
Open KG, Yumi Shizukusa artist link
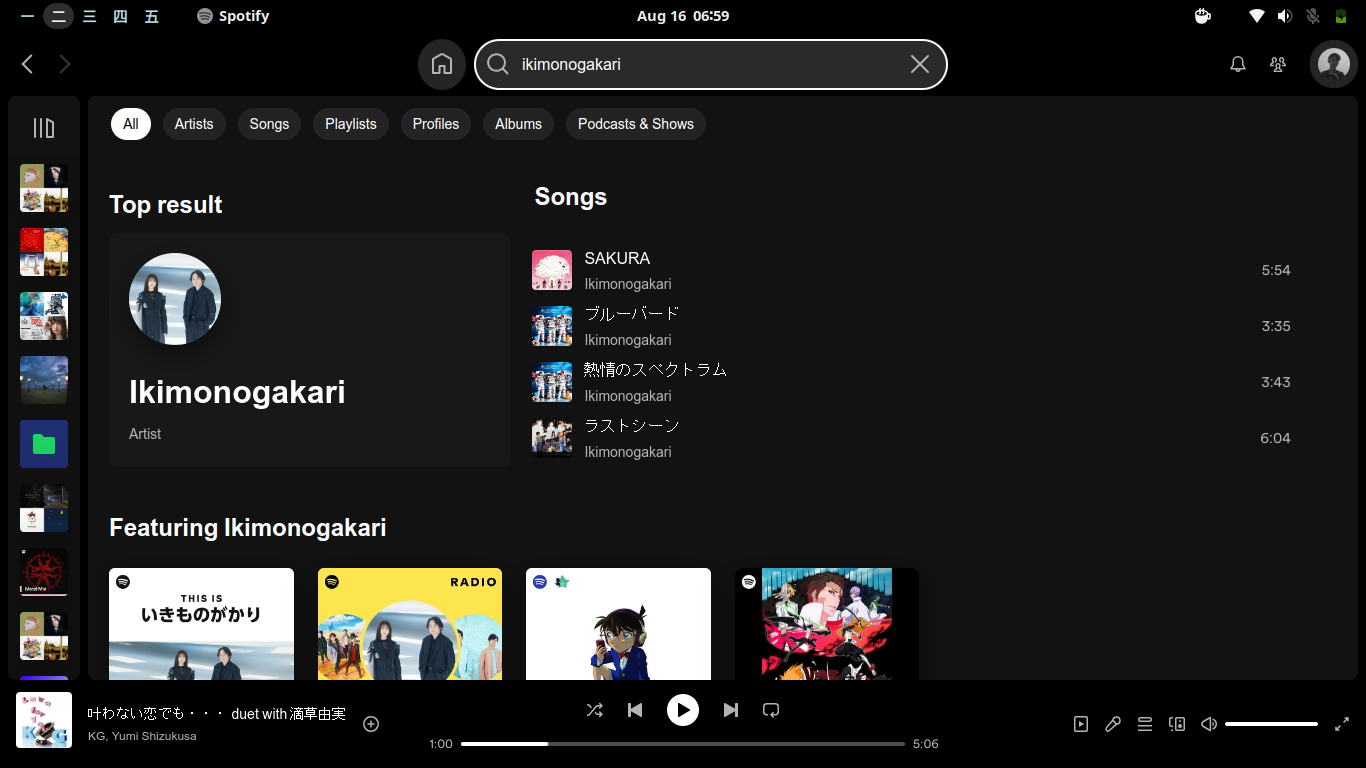(x=142, y=736)
